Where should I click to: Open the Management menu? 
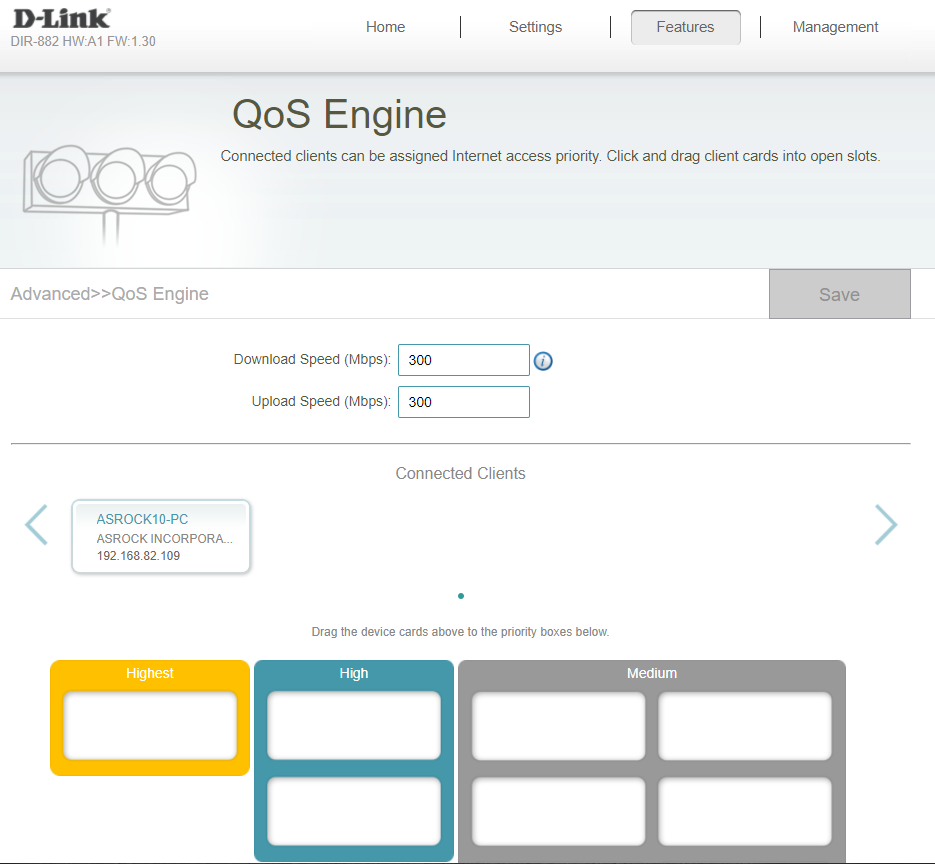835,27
